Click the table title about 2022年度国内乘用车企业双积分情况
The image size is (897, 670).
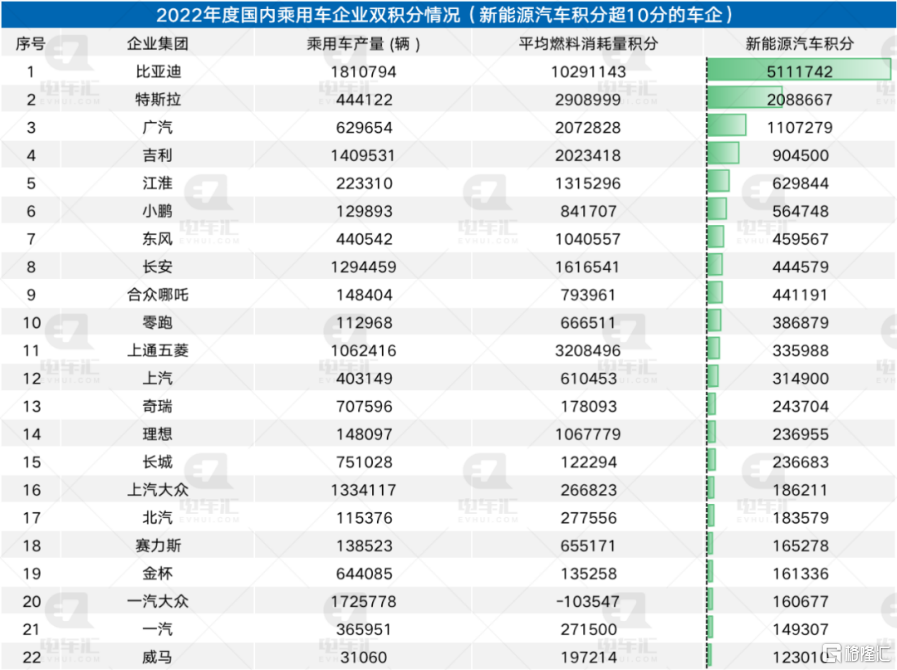coord(444,14)
